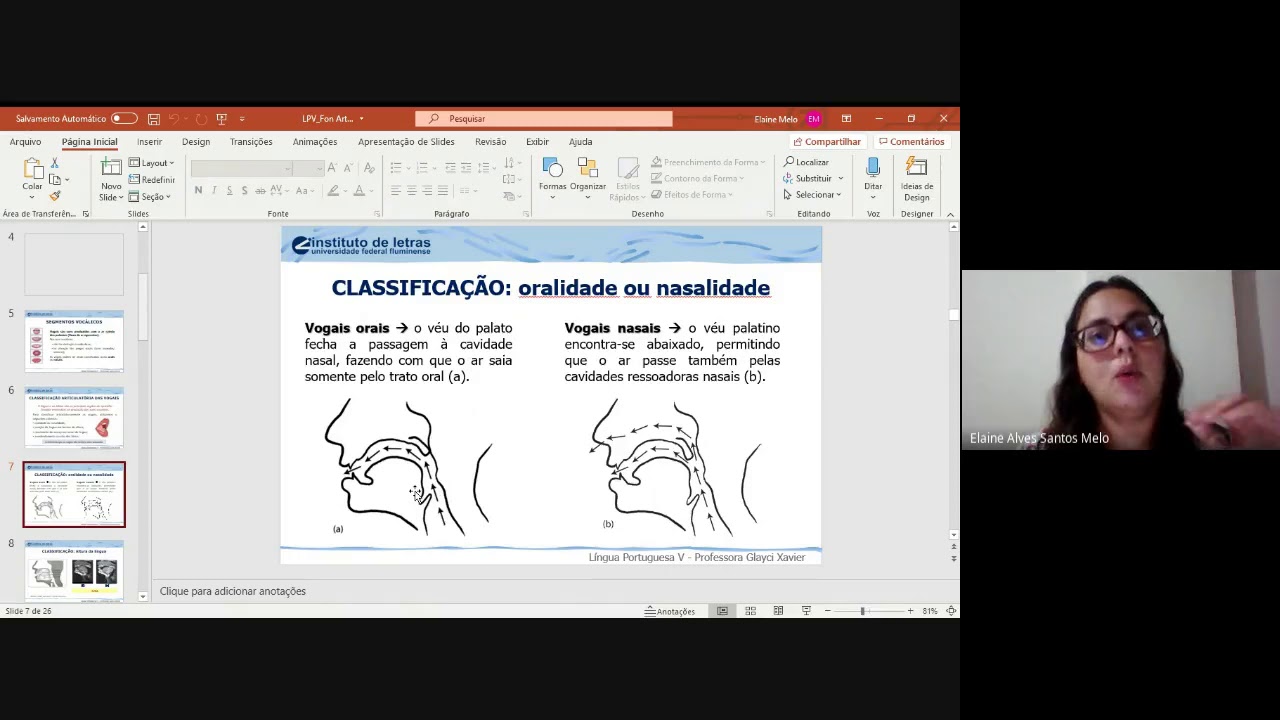Toggle Anotações notes pane
The height and width of the screenshot is (720, 1280).
(670, 611)
